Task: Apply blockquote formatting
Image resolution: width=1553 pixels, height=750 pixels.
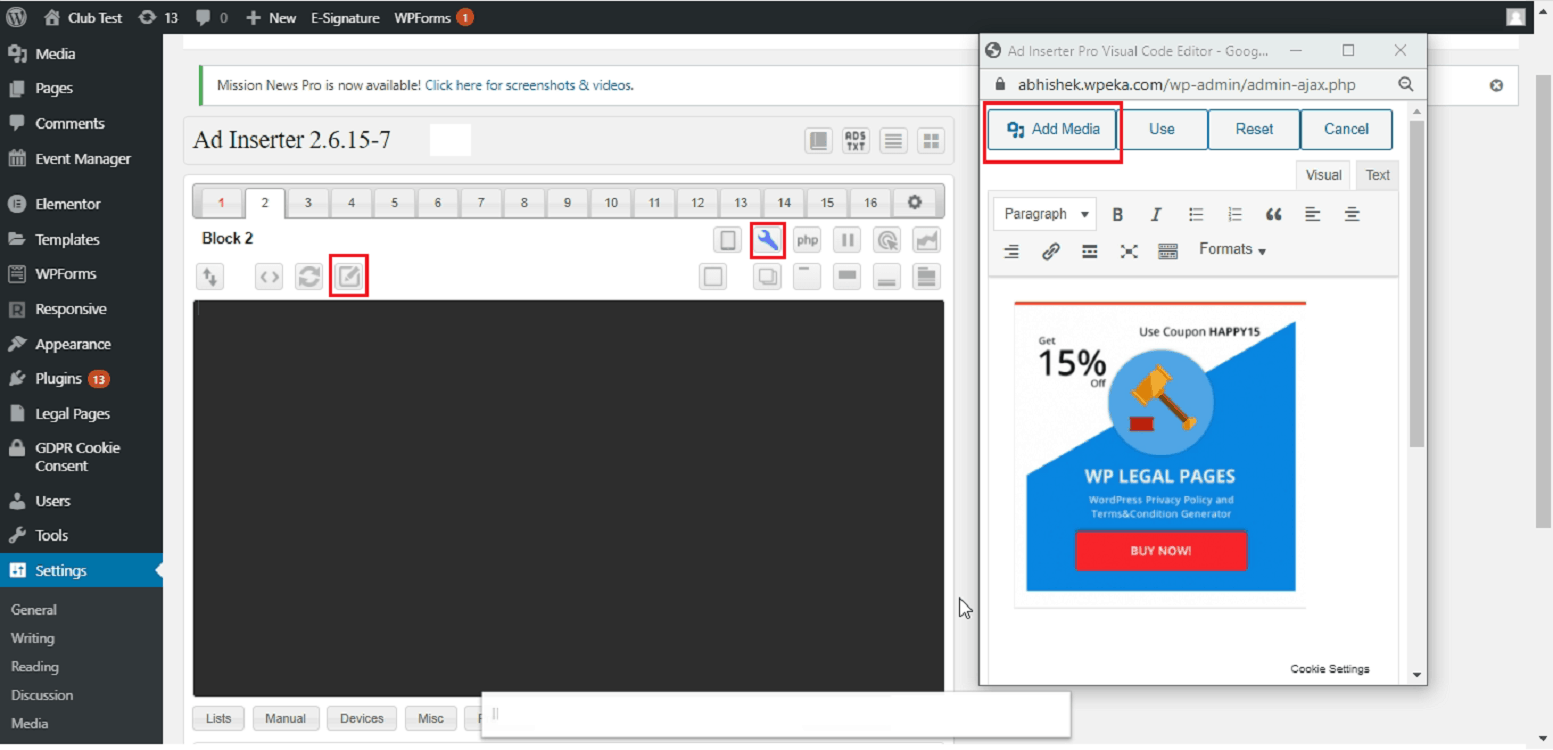Action: [1274, 214]
